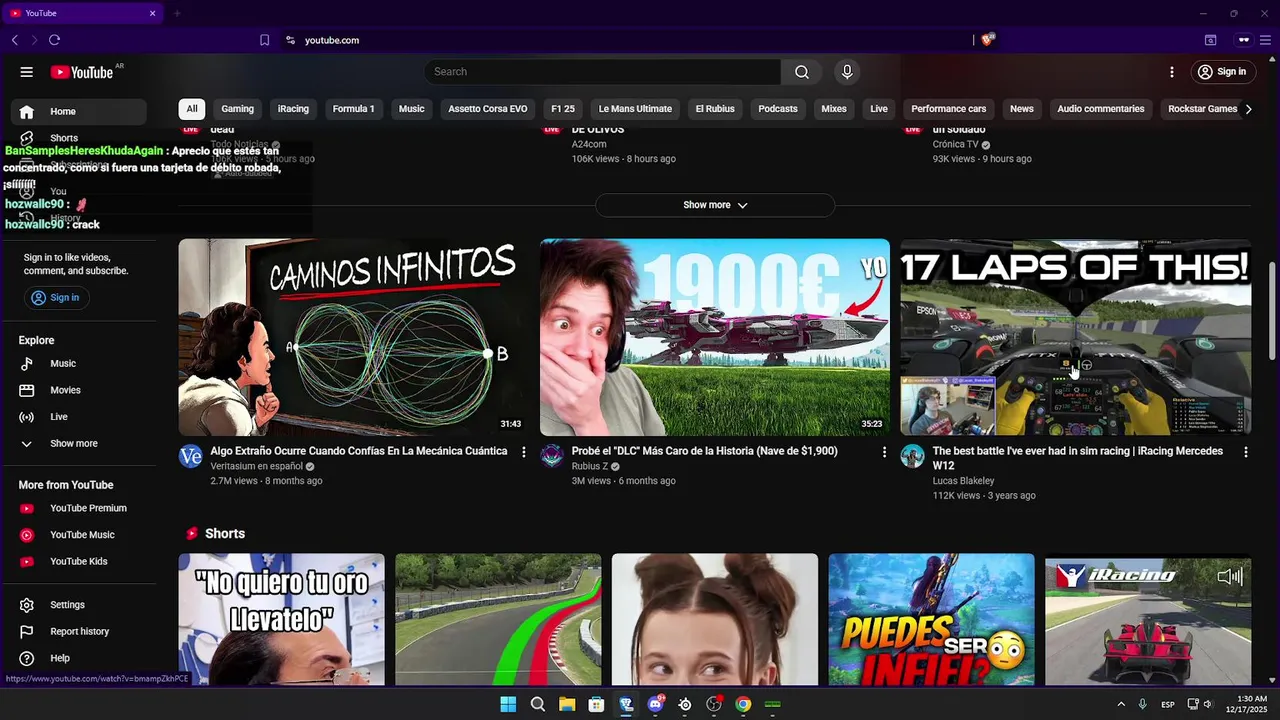Open Discord from the taskbar

pyautogui.click(x=656, y=704)
